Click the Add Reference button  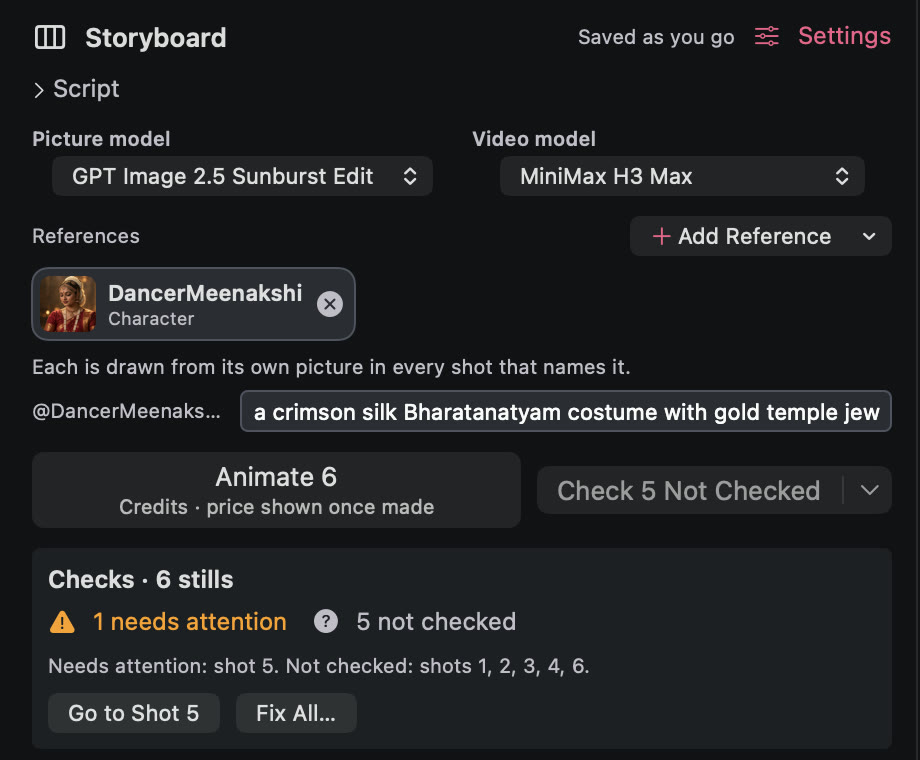point(741,237)
